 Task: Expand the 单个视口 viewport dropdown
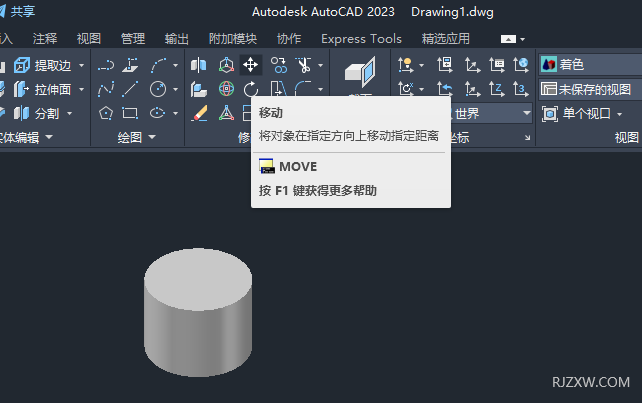[582, 113]
